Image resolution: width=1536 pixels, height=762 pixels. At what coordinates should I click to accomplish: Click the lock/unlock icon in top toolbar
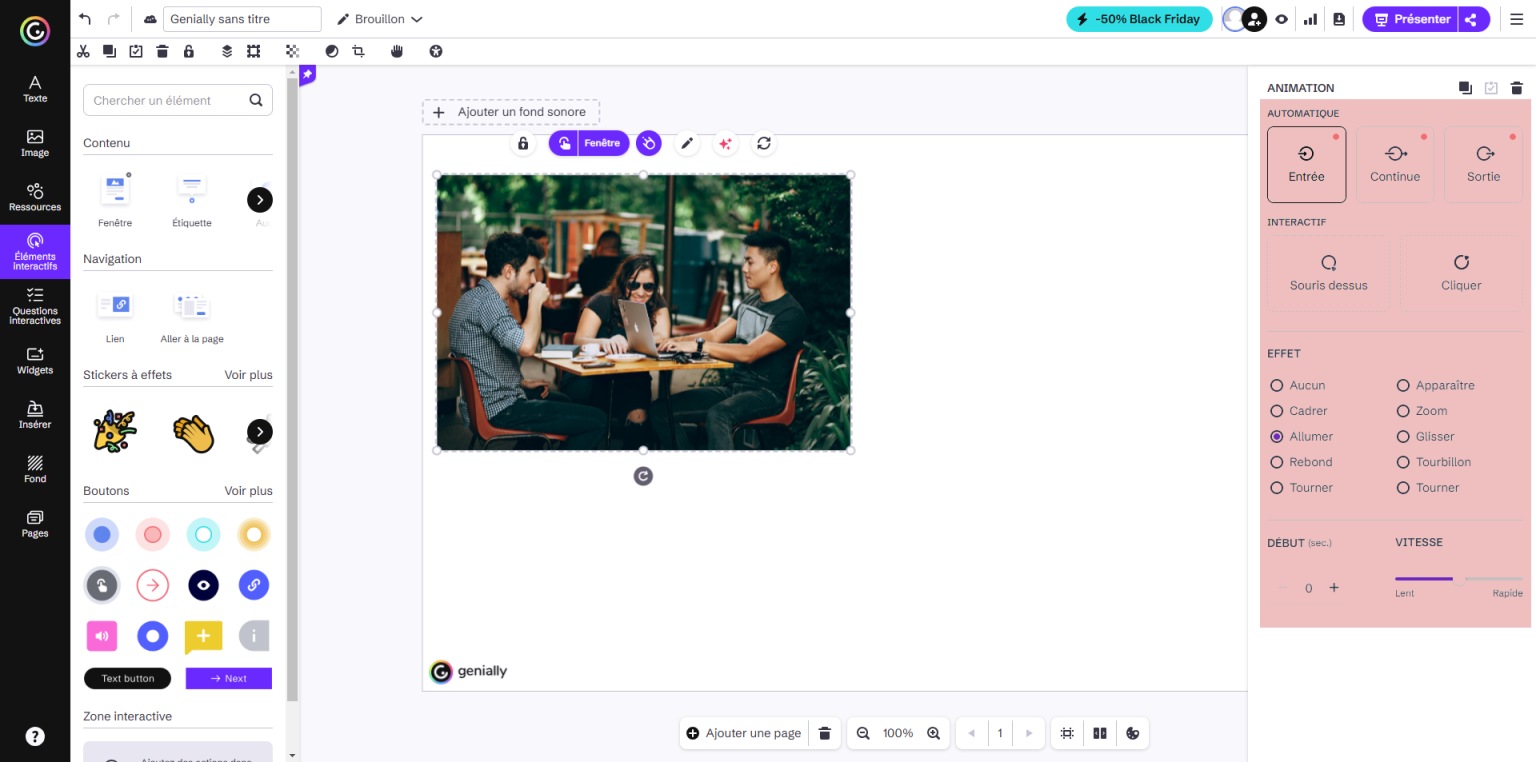(188, 51)
